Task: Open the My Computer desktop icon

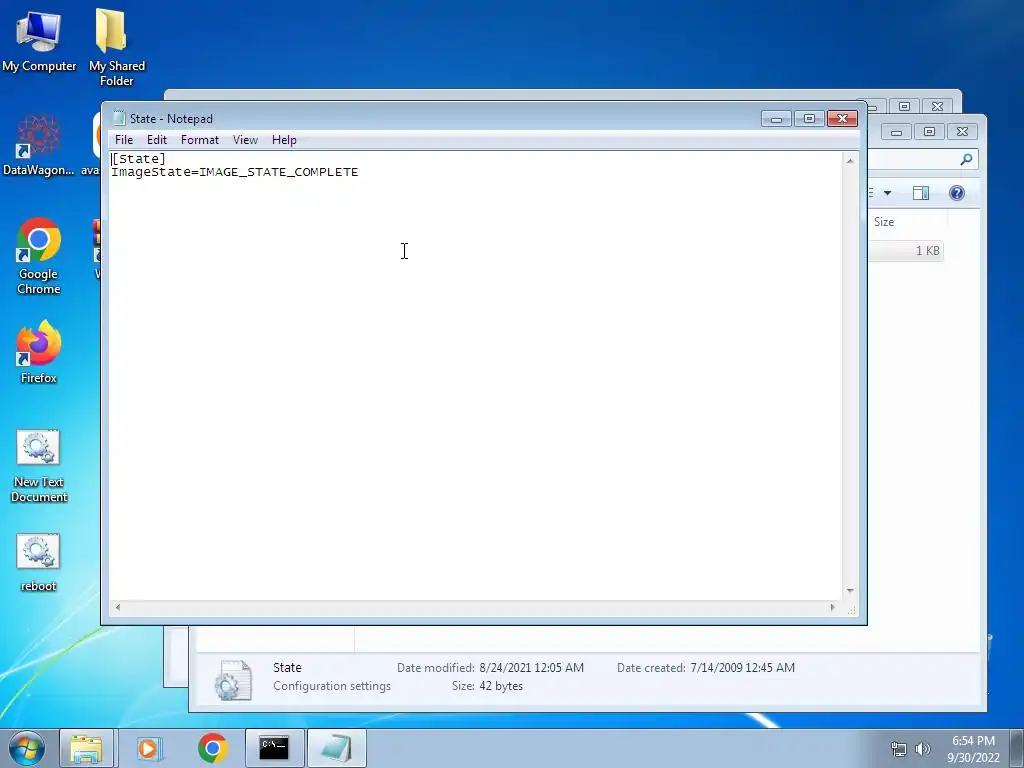Action: pyautogui.click(x=39, y=40)
